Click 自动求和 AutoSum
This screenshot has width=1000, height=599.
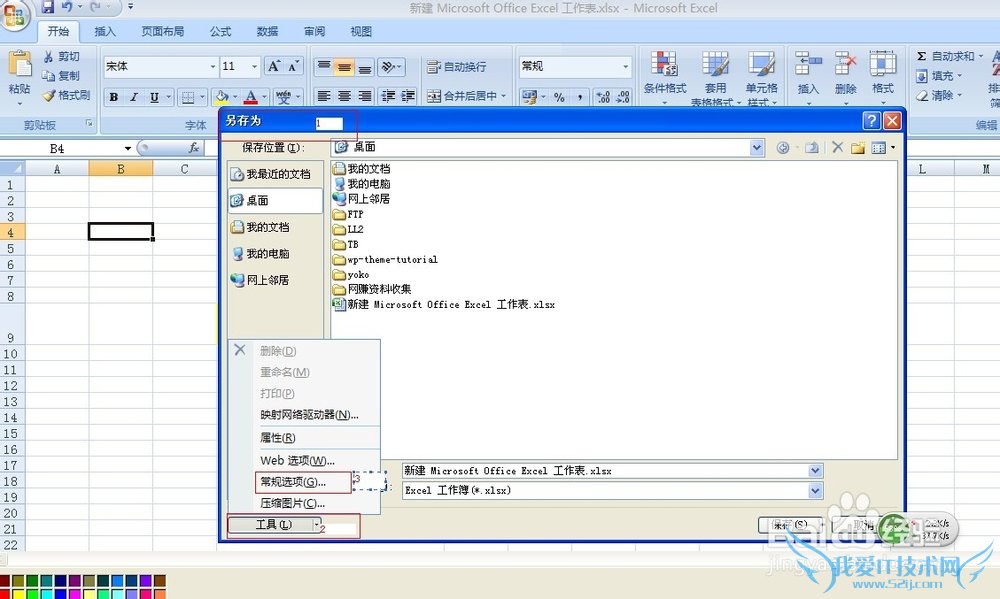pos(945,57)
